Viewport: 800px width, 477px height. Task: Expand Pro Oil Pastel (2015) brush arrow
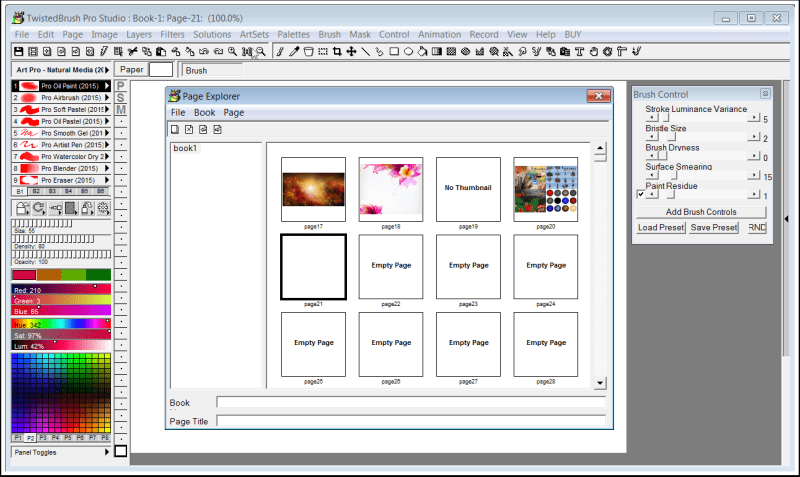click(107, 121)
